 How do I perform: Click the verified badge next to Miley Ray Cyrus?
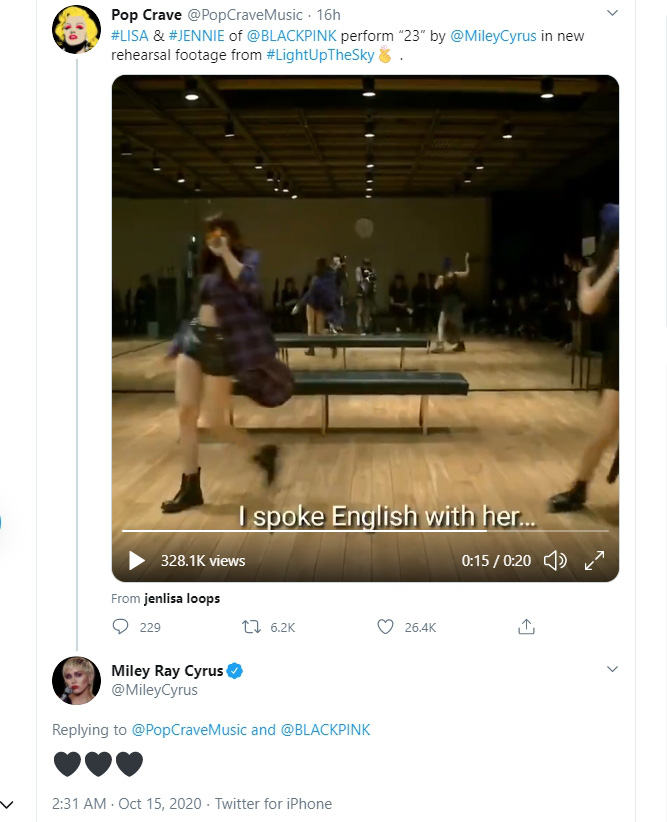[234, 671]
